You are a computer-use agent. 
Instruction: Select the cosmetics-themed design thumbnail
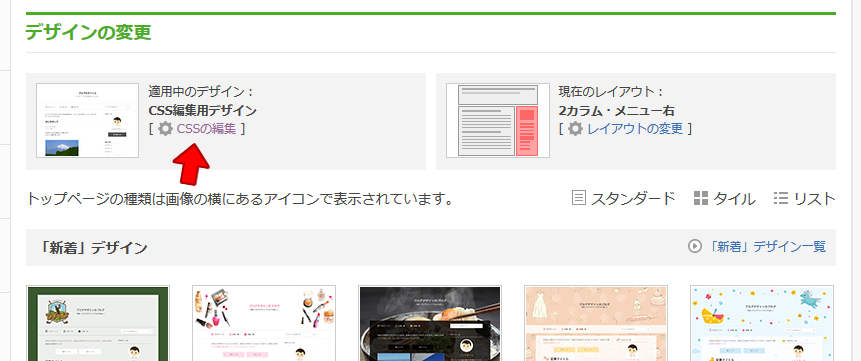coord(264,323)
